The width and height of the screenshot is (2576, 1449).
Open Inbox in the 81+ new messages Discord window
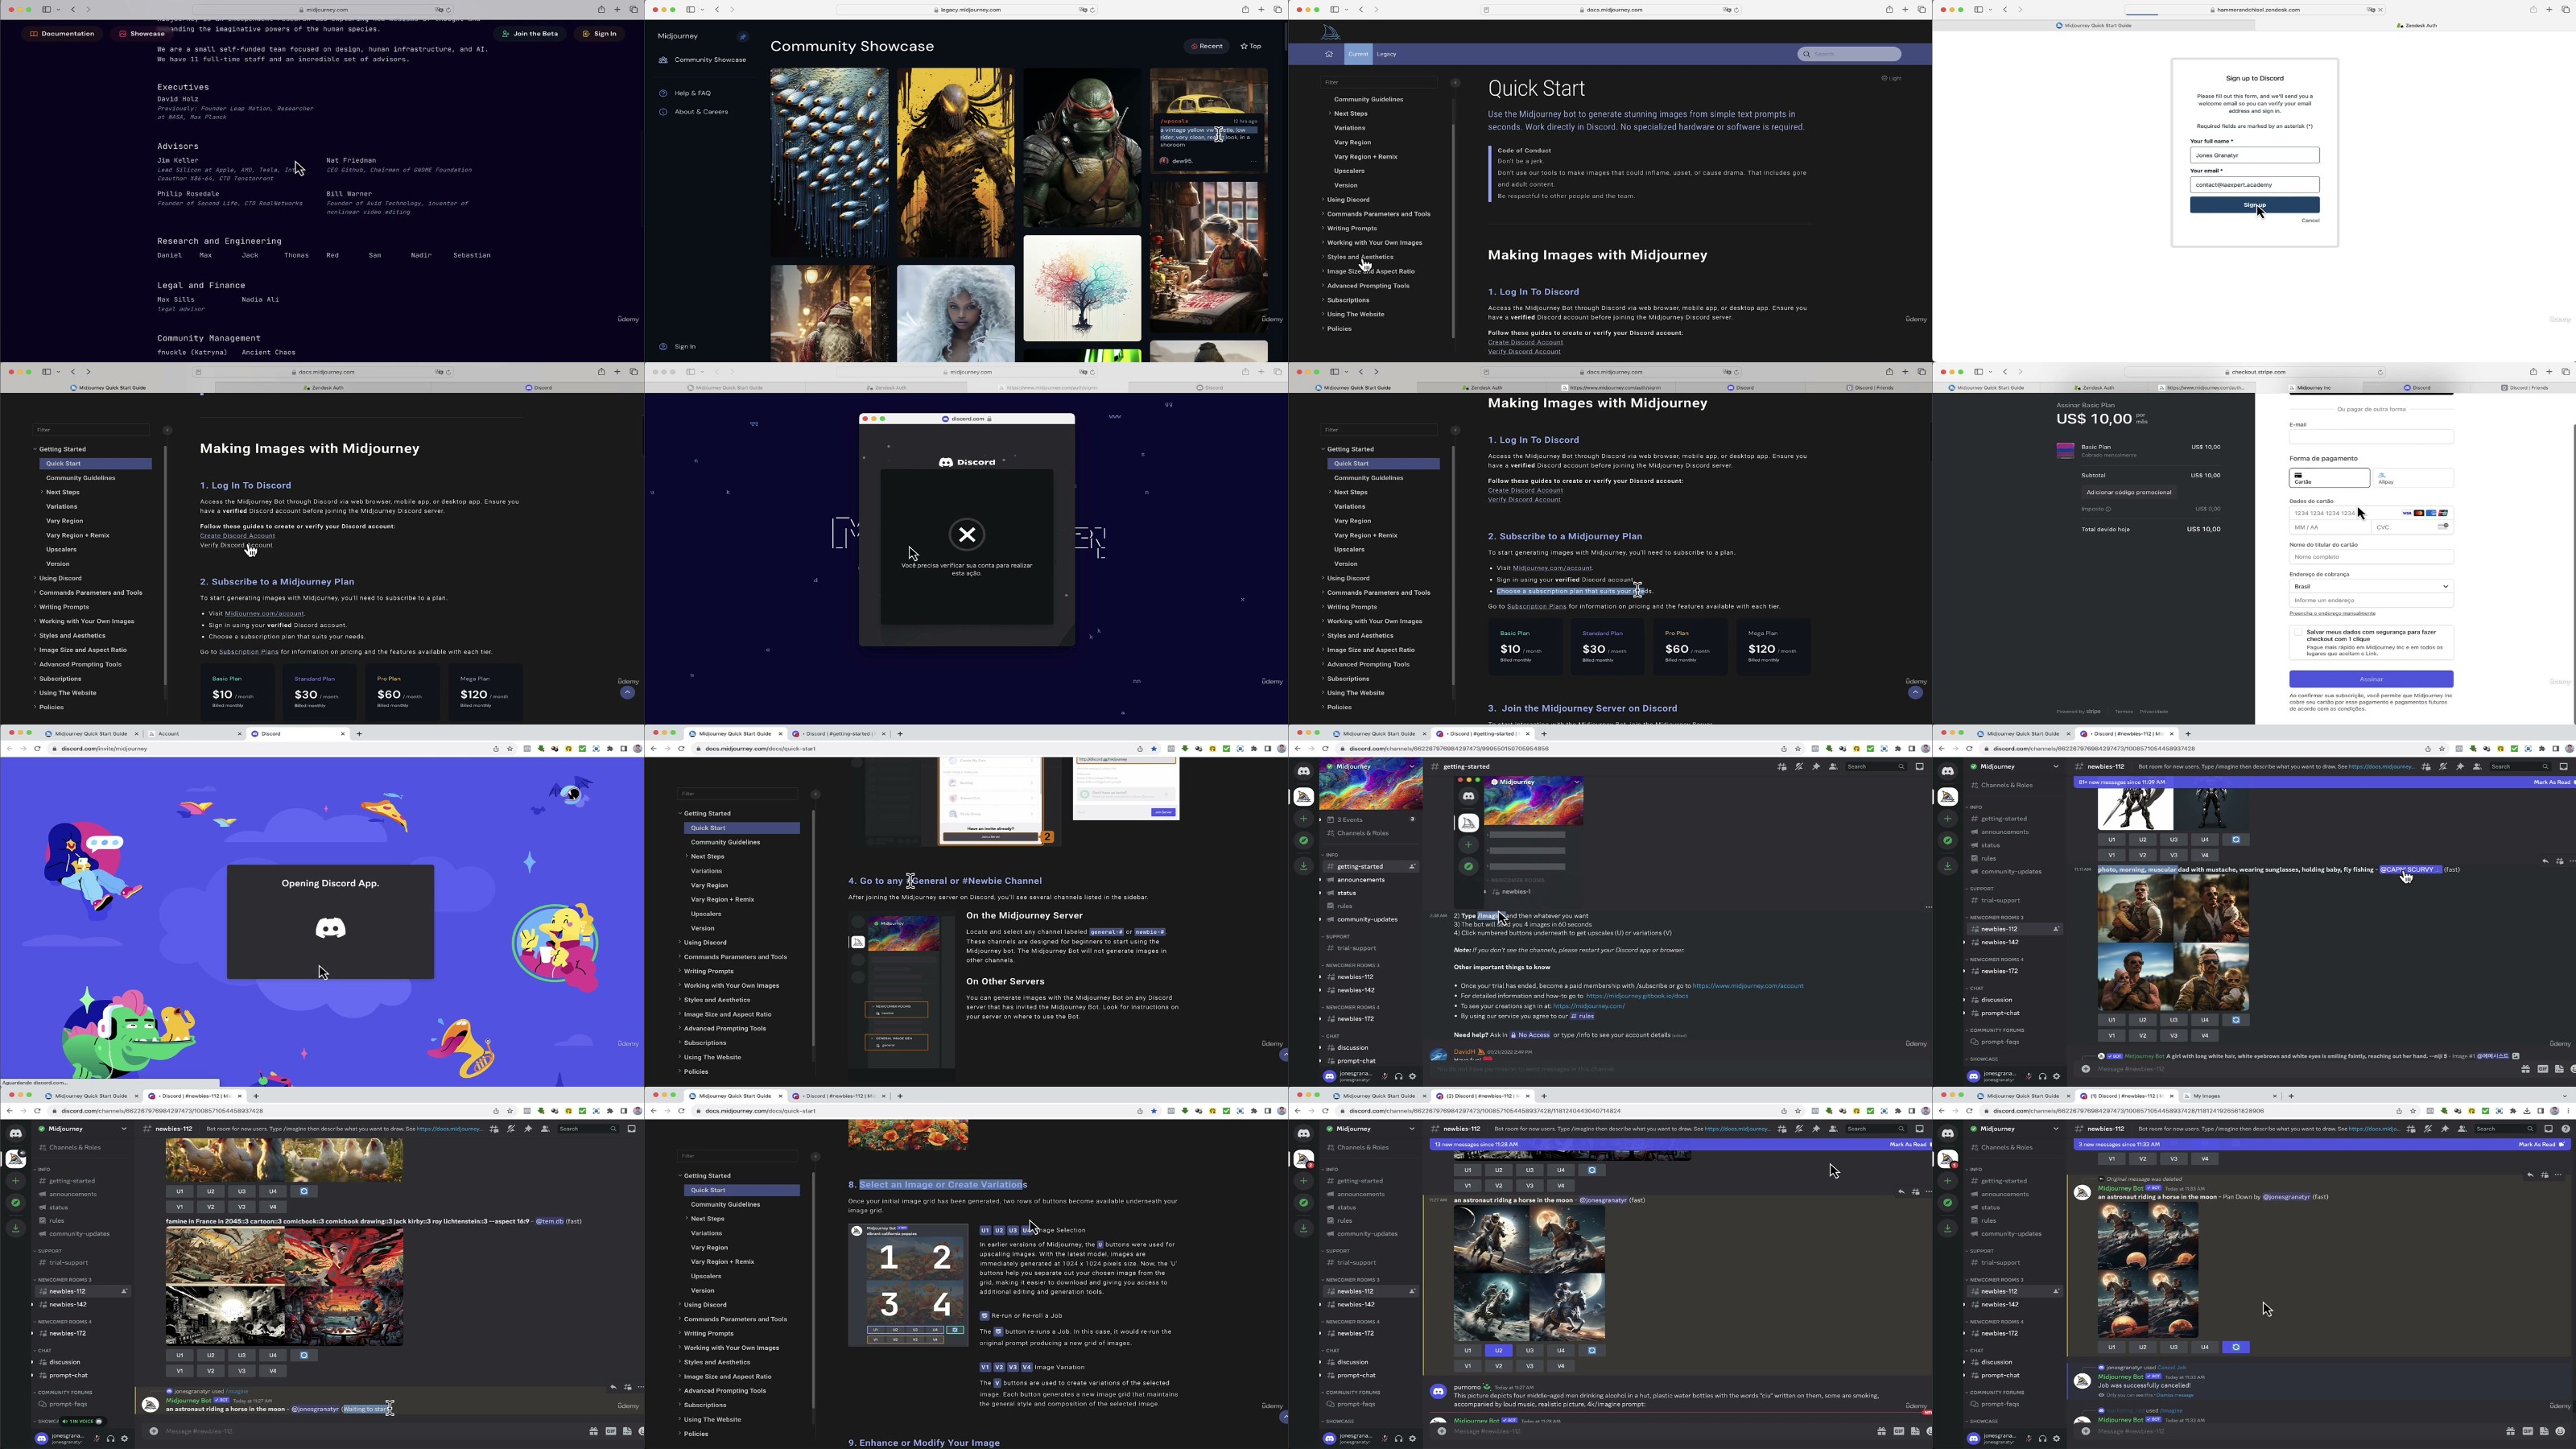(2563, 766)
